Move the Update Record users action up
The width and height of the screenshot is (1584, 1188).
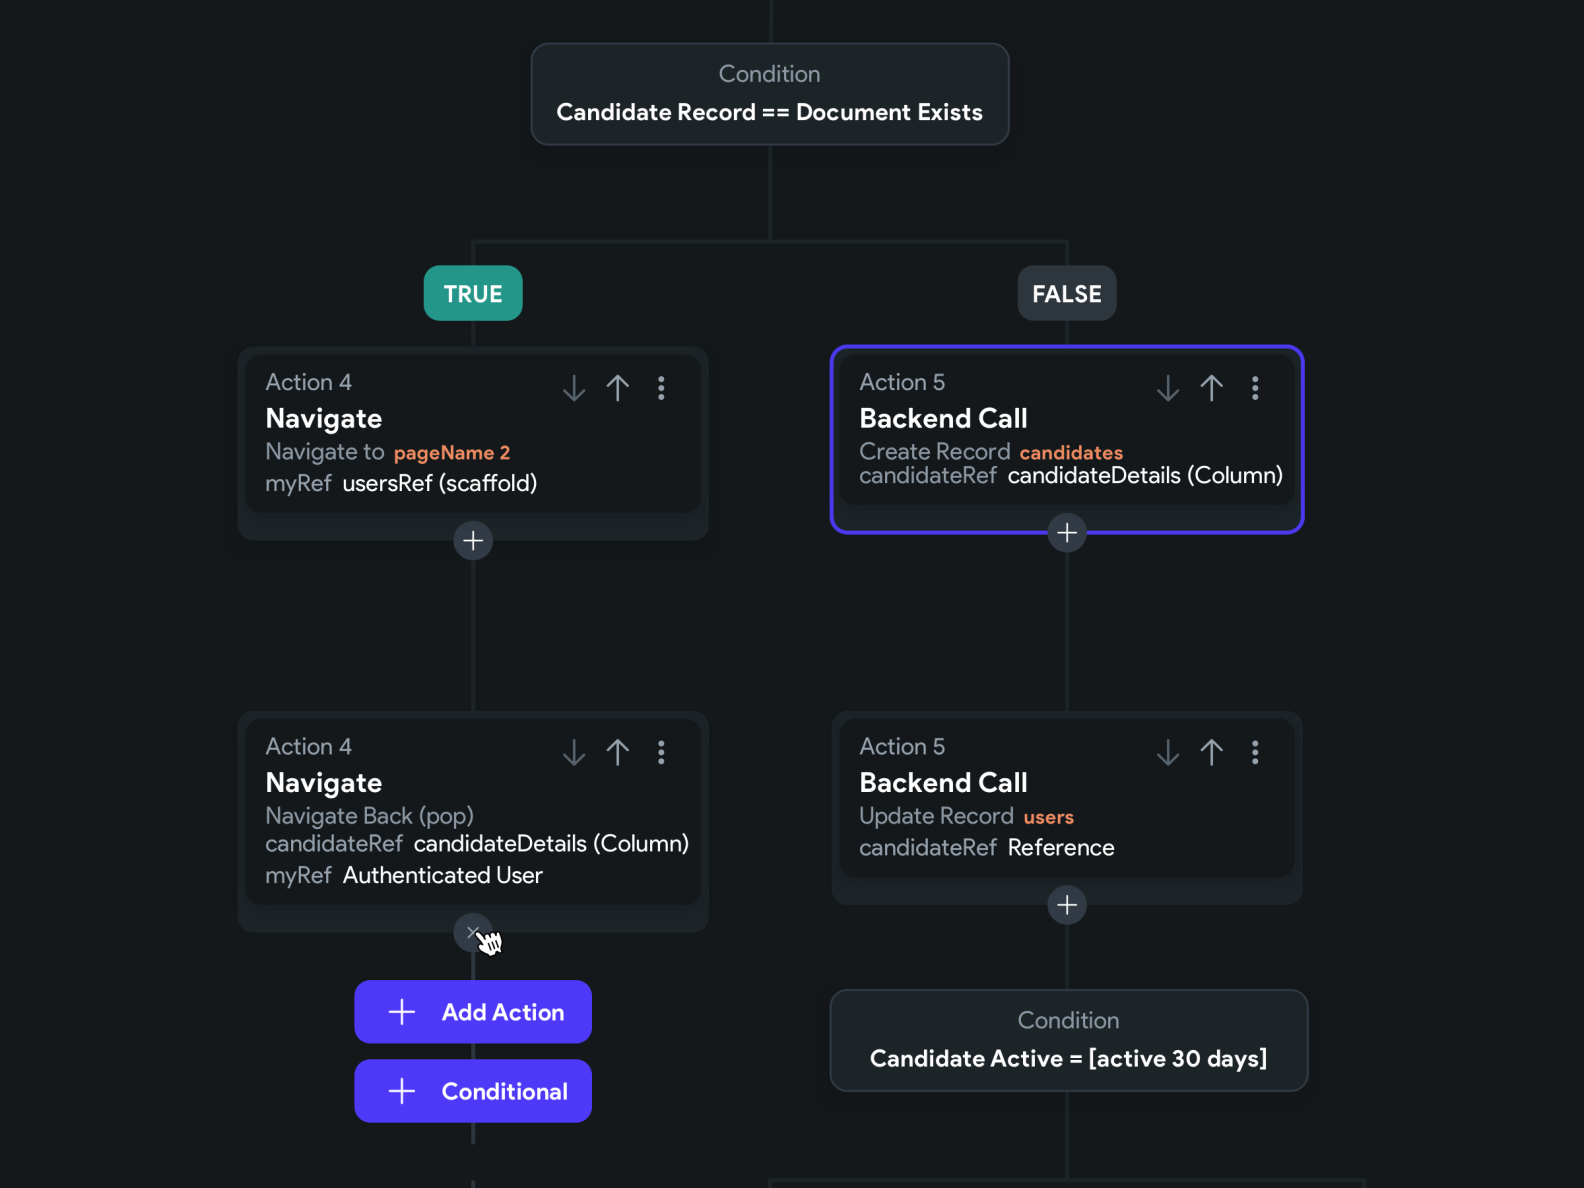1212,752
